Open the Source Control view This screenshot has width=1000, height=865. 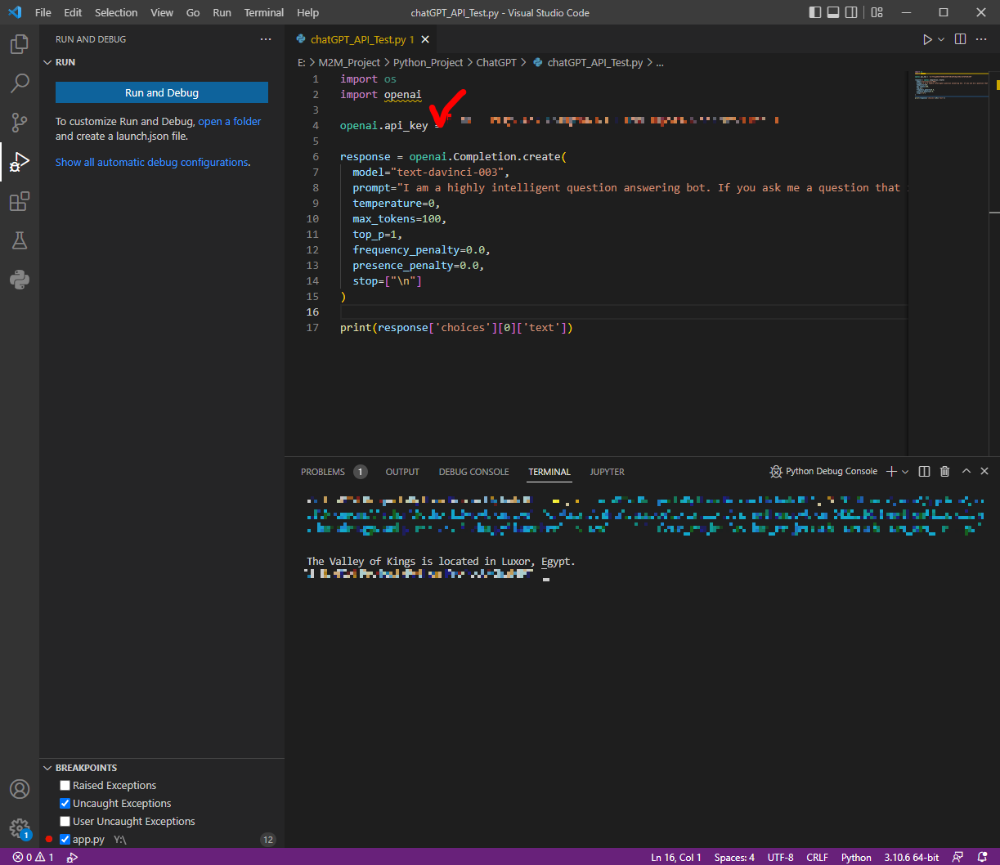pos(19,122)
